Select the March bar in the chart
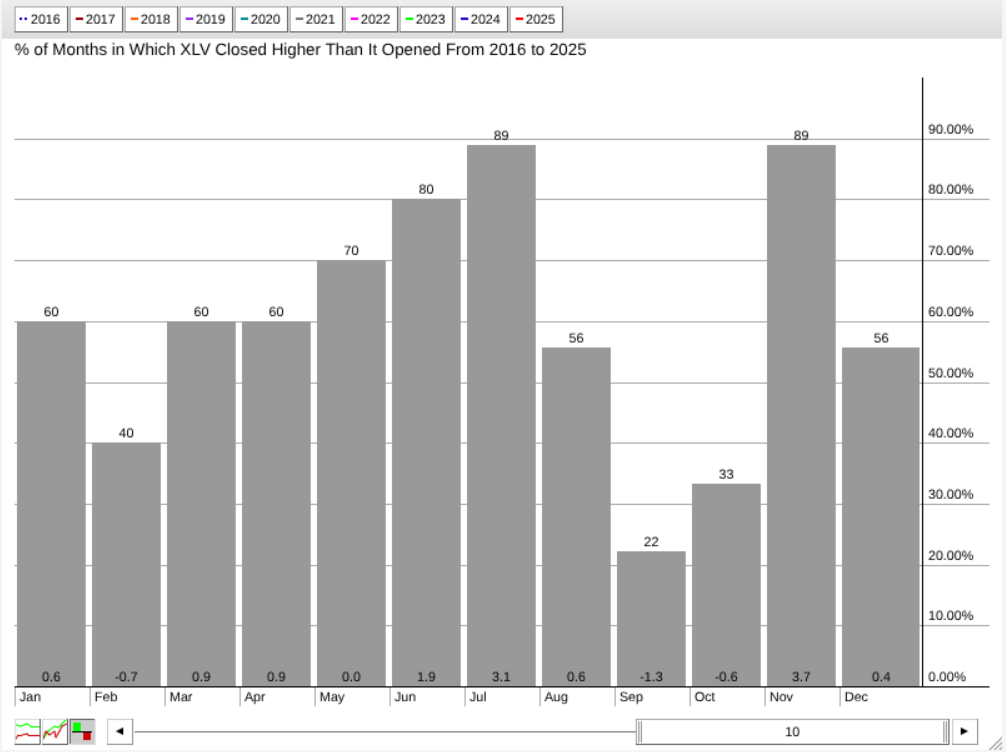 201,504
